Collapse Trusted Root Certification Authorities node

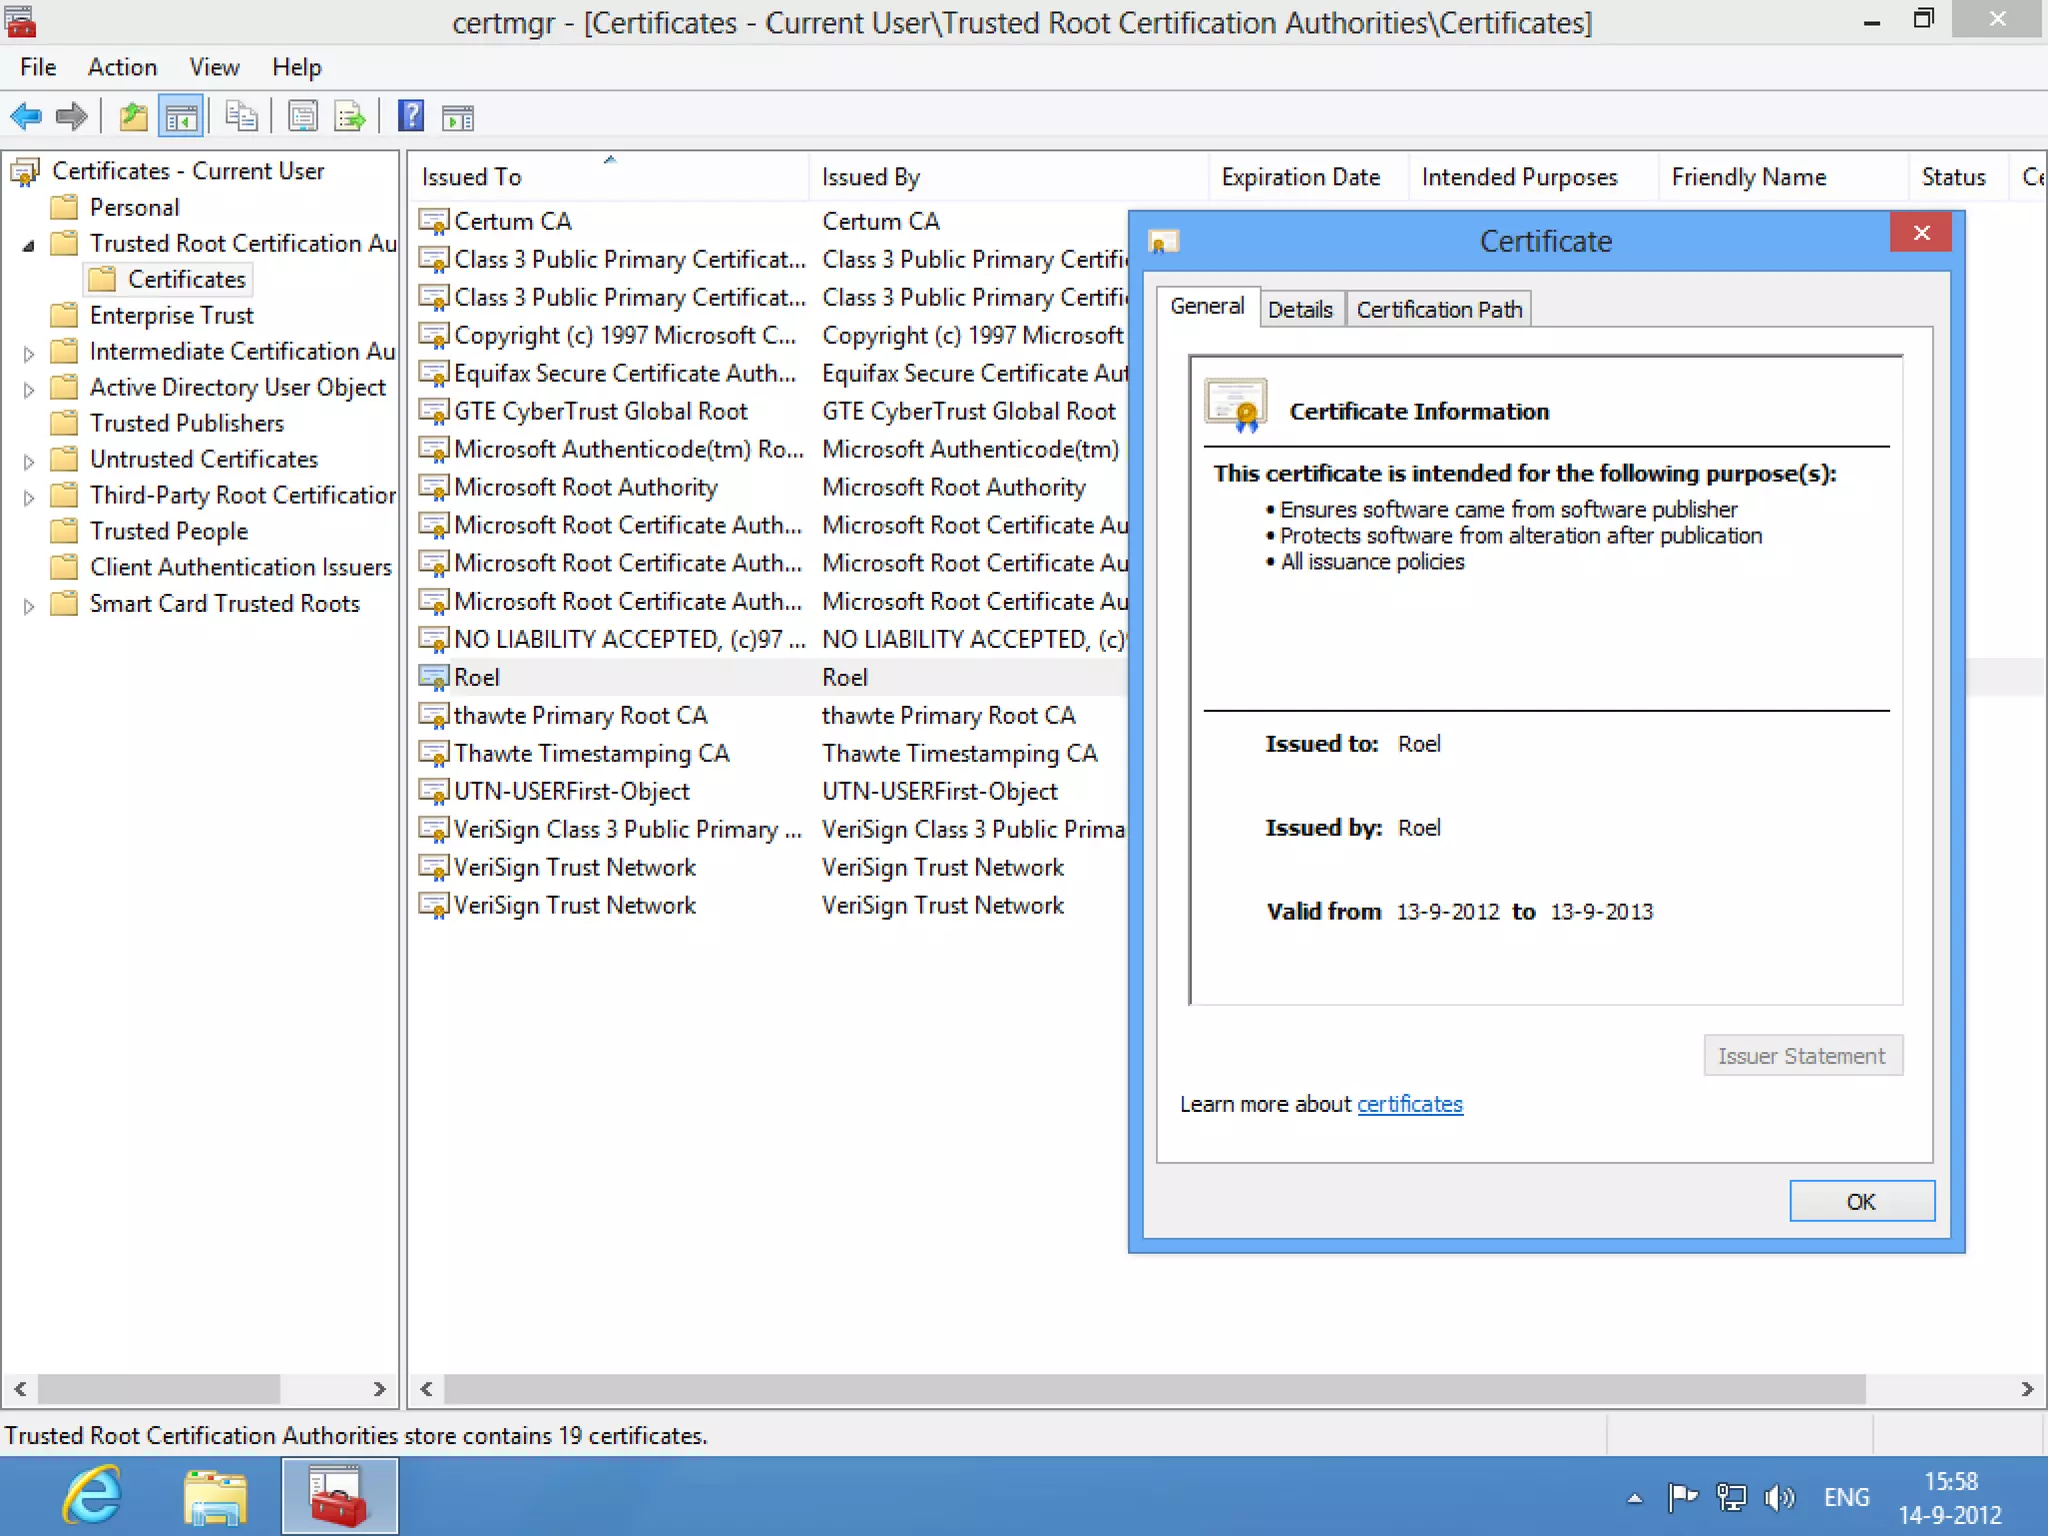(x=28, y=245)
